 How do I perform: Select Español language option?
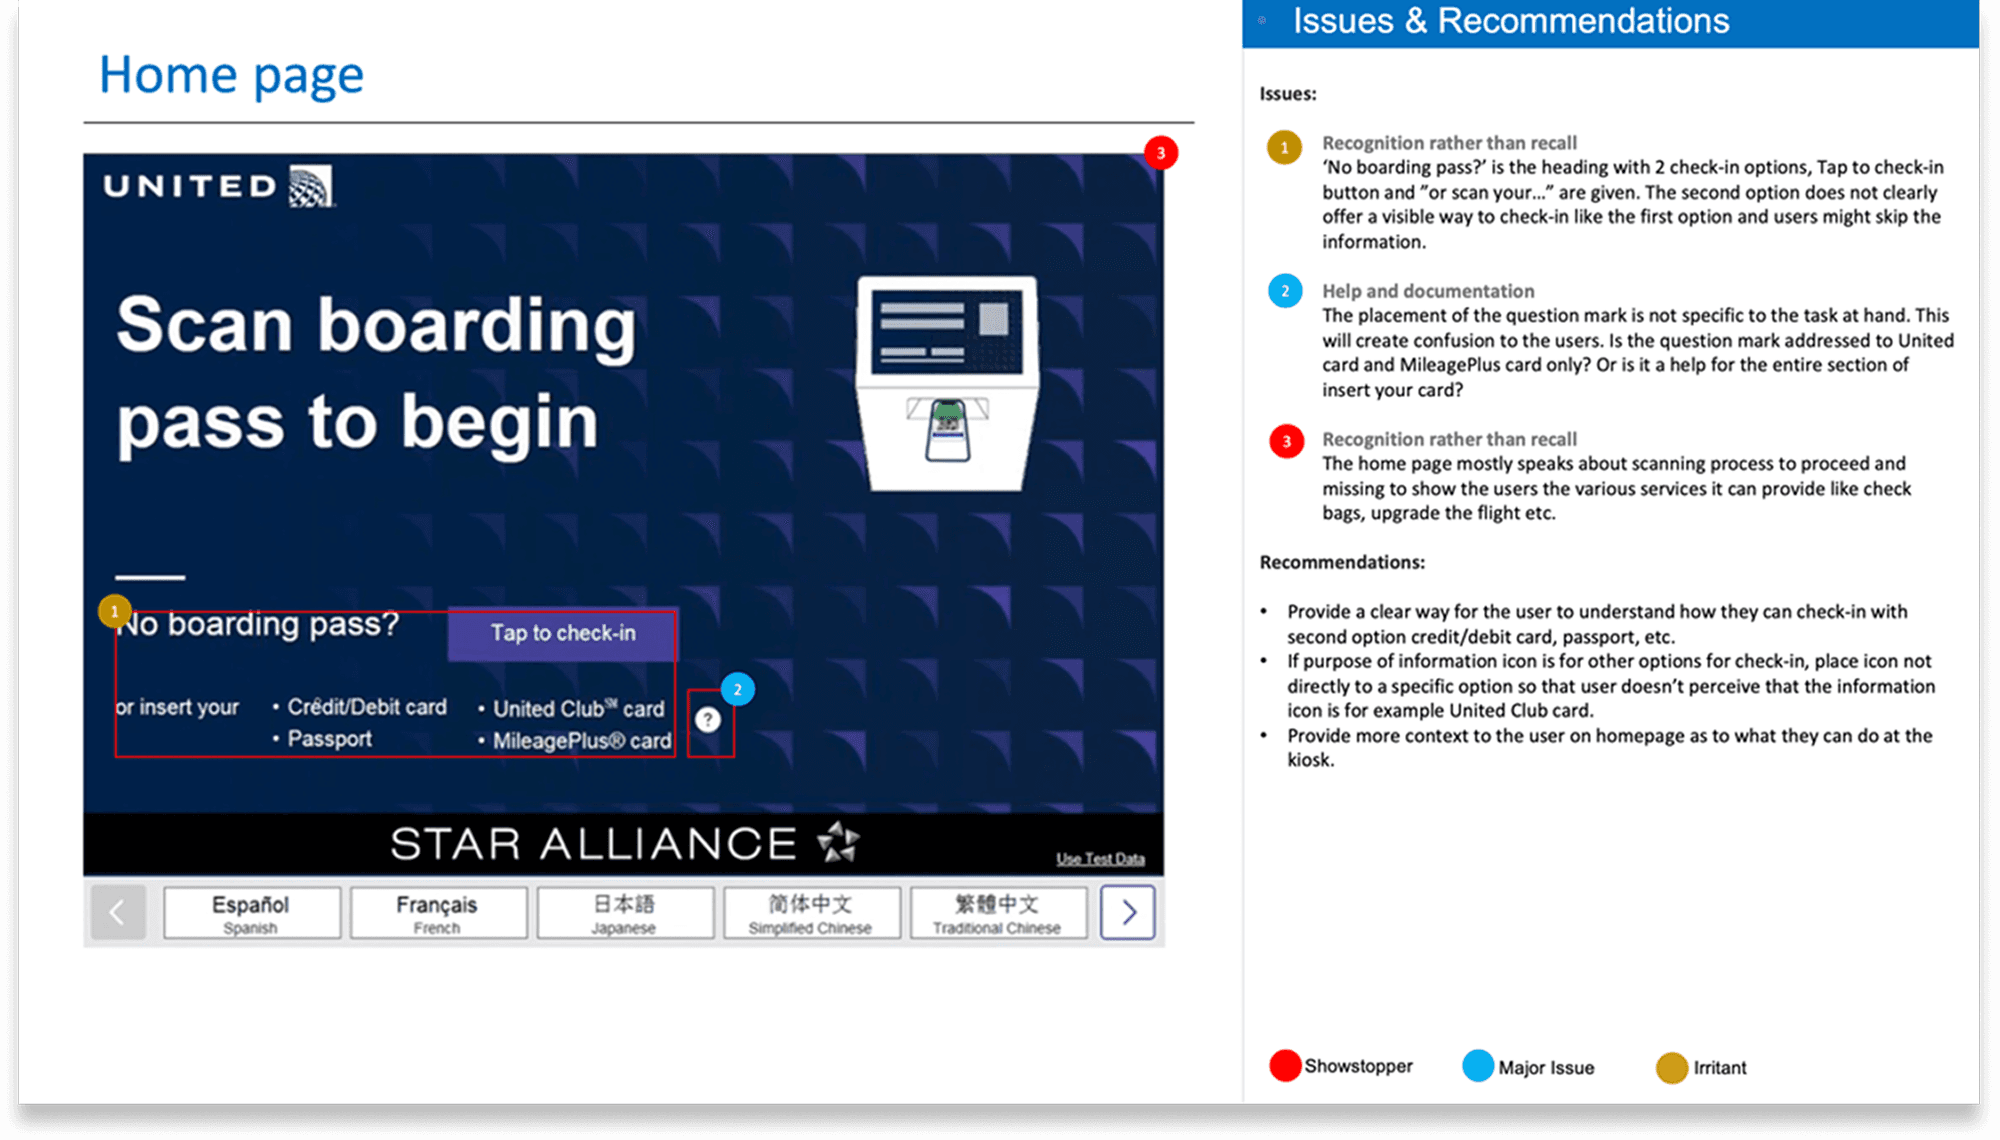coord(251,913)
